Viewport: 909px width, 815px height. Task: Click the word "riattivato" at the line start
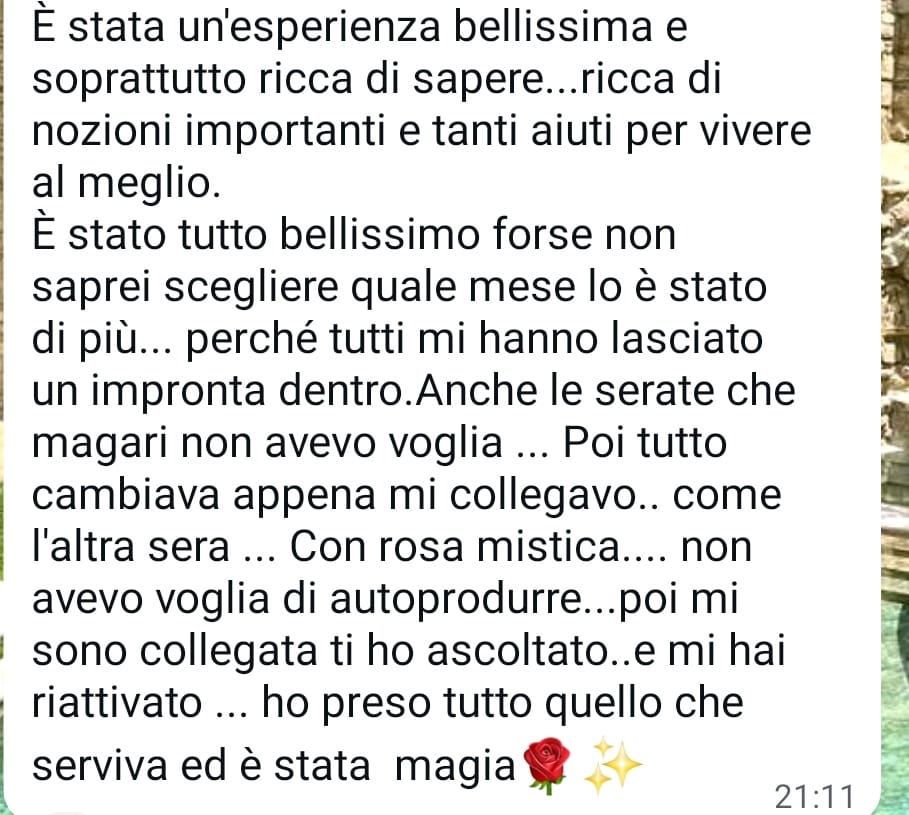tap(117, 703)
